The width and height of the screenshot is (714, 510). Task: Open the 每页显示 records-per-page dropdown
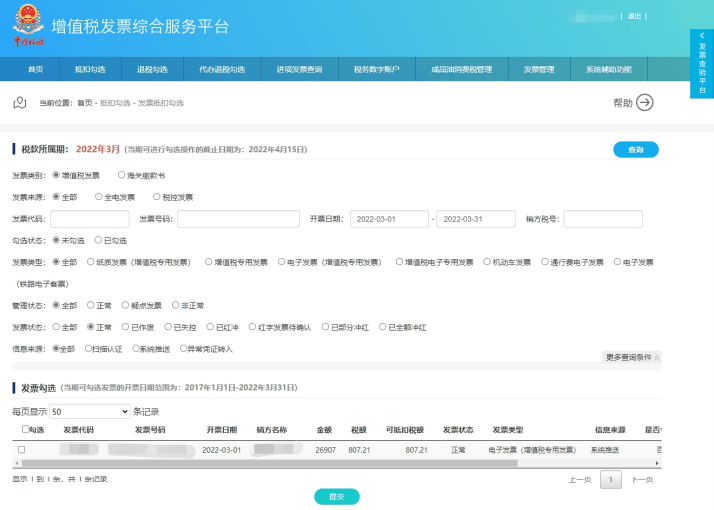(89, 411)
